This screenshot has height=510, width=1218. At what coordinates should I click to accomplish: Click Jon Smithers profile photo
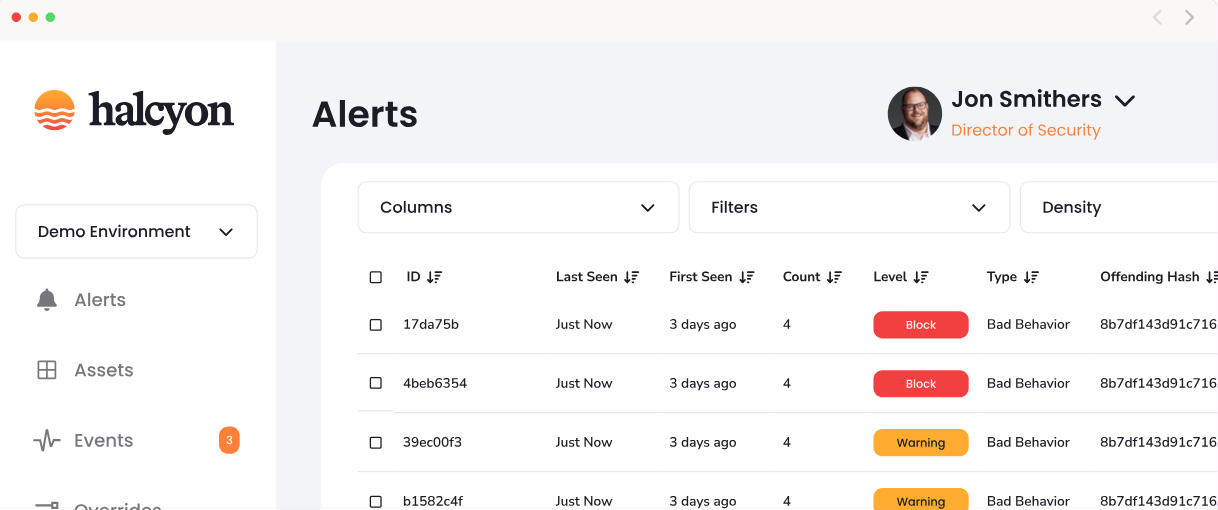pyautogui.click(x=914, y=113)
